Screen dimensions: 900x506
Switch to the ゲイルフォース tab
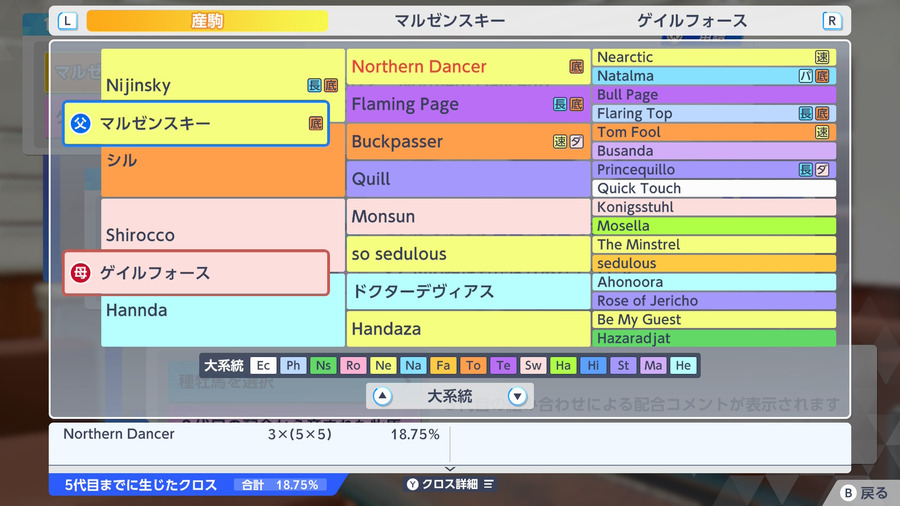(x=692, y=21)
